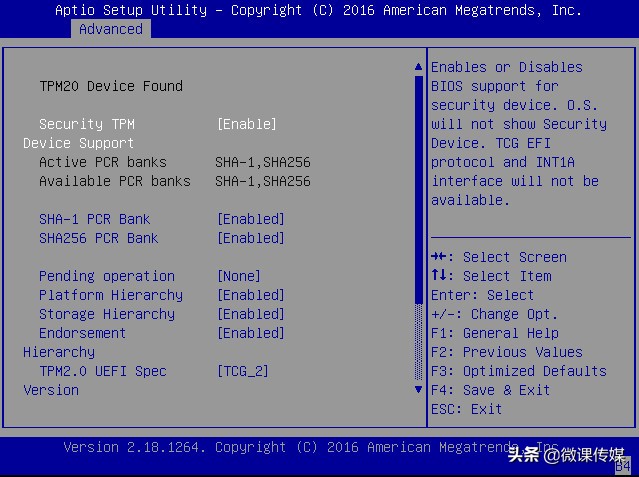Select the Pending operation setting
The width and height of the screenshot is (639, 477).
tap(107, 276)
